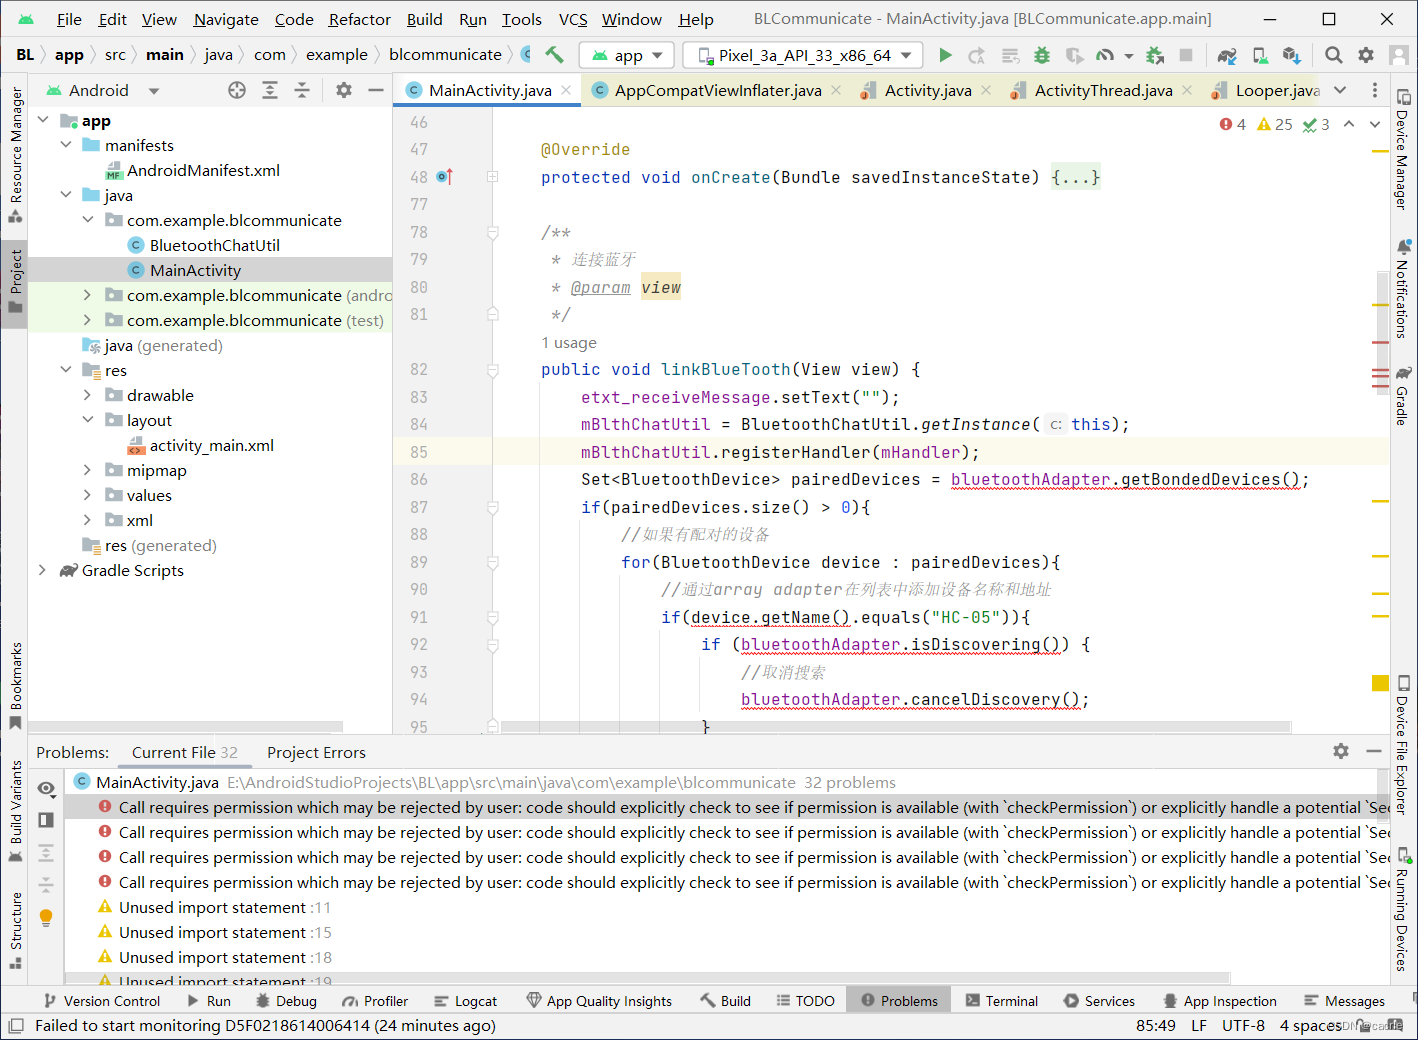The image size is (1418, 1040).
Task: Expand the Gradle Scripts node
Action: (43, 570)
